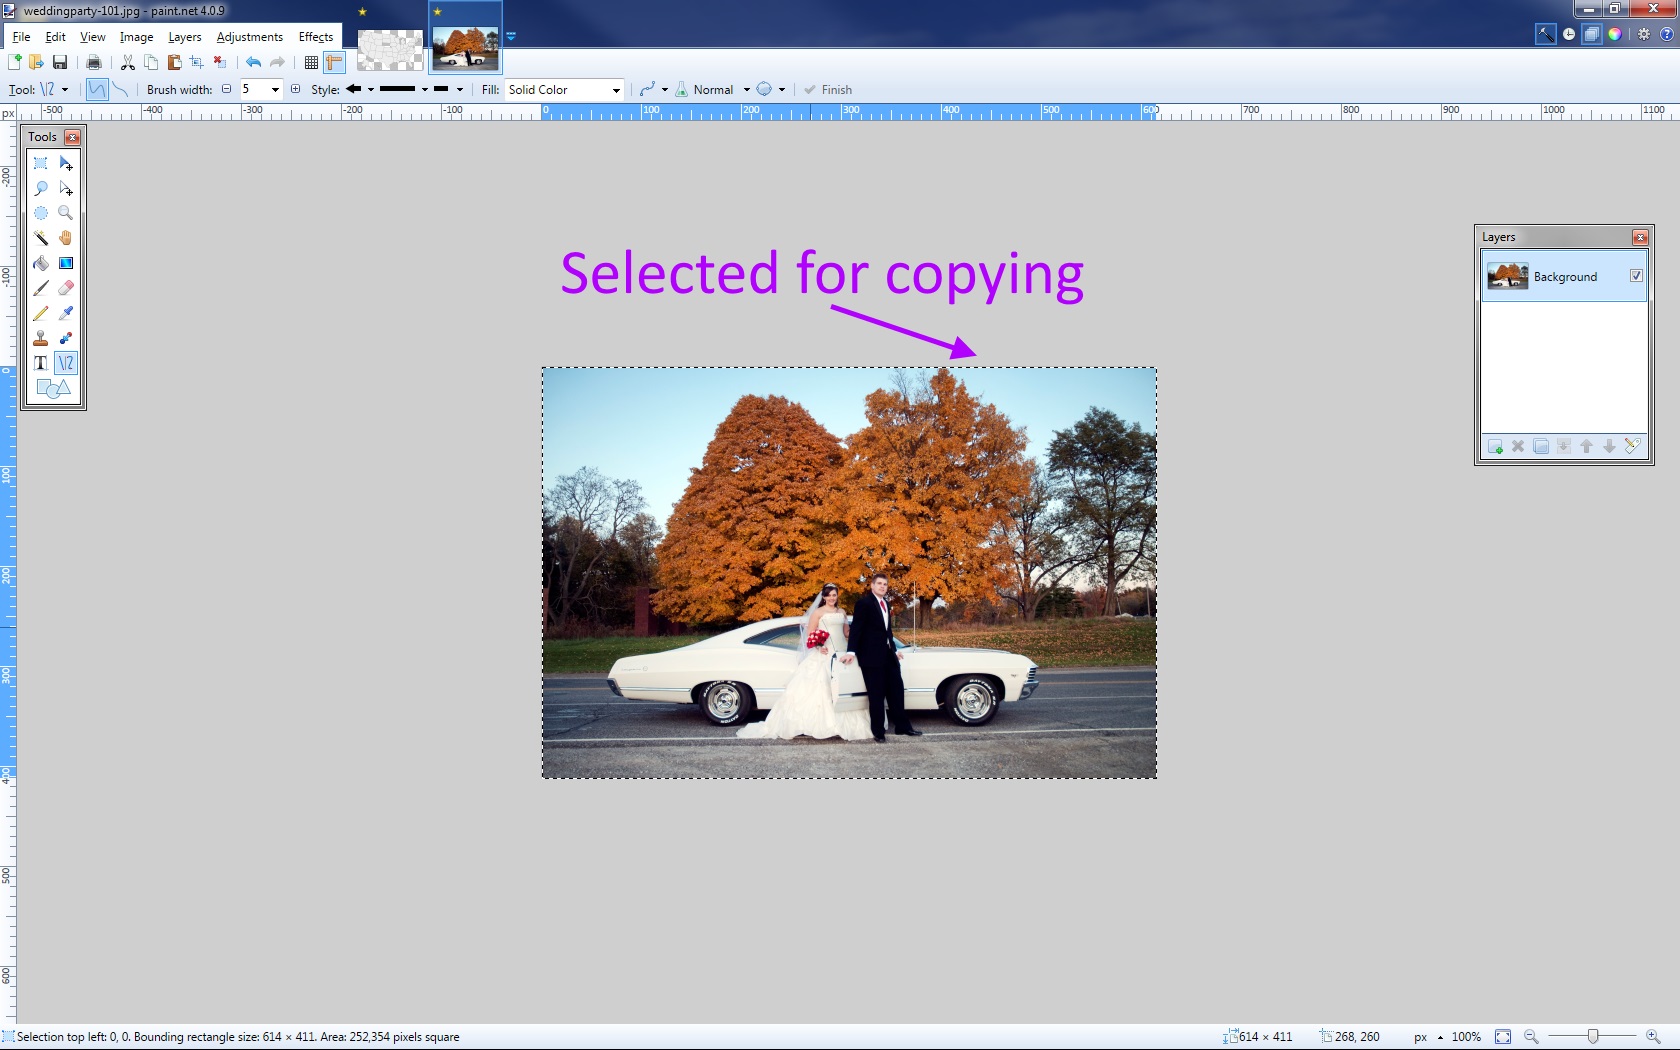This screenshot has width=1680, height=1050.
Task: Click the New image icon
Action: (15, 62)
